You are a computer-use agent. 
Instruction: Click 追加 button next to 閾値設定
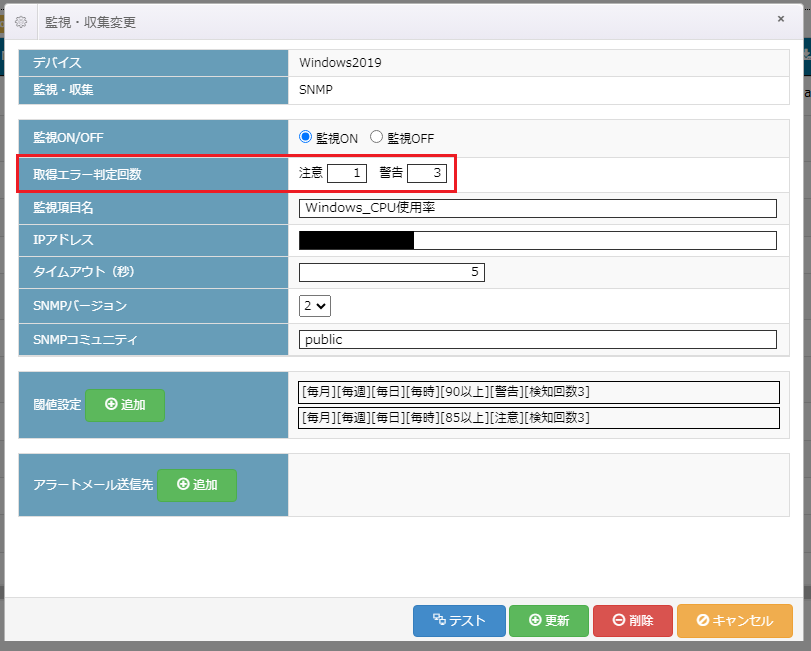pos(125,405)
